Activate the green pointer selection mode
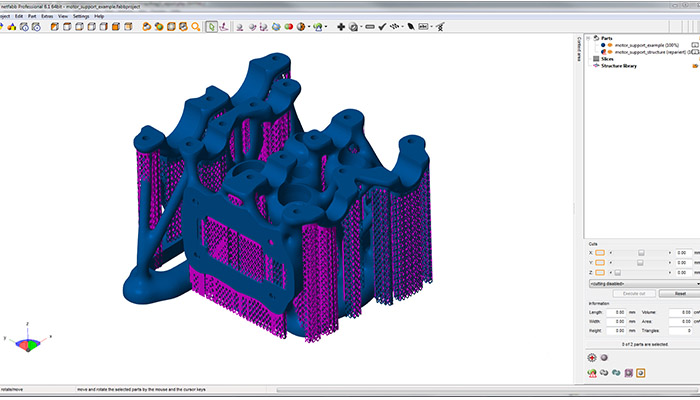The width and height of the screenshot is (700, 400). click(212, 27)
